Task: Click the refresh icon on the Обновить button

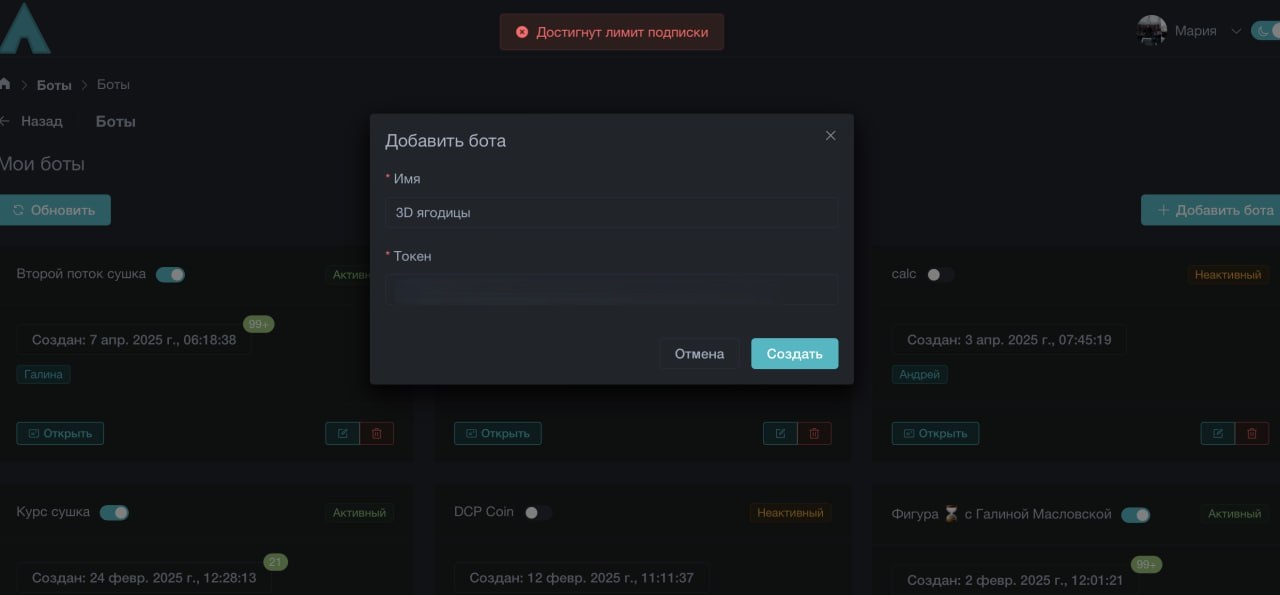Action: pos(20,210)
